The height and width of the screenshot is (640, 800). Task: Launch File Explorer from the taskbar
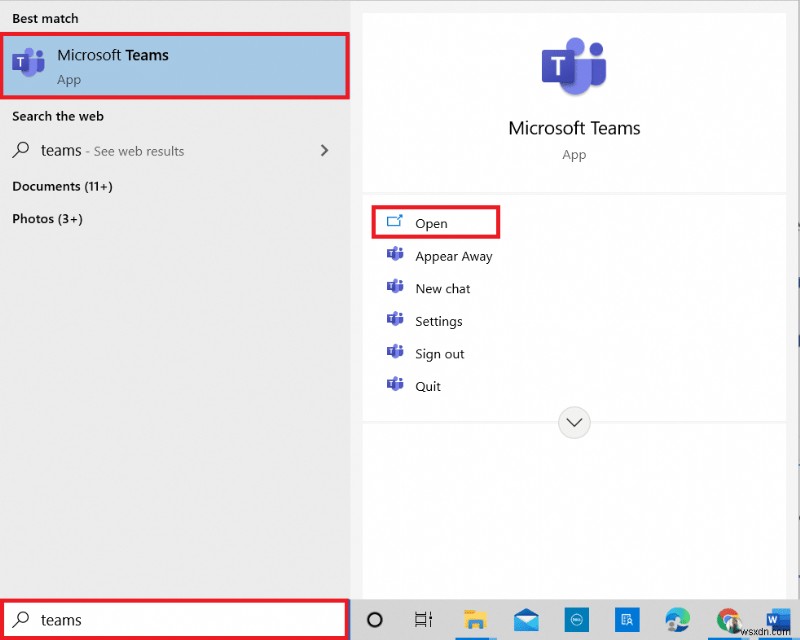click(475, 620)
